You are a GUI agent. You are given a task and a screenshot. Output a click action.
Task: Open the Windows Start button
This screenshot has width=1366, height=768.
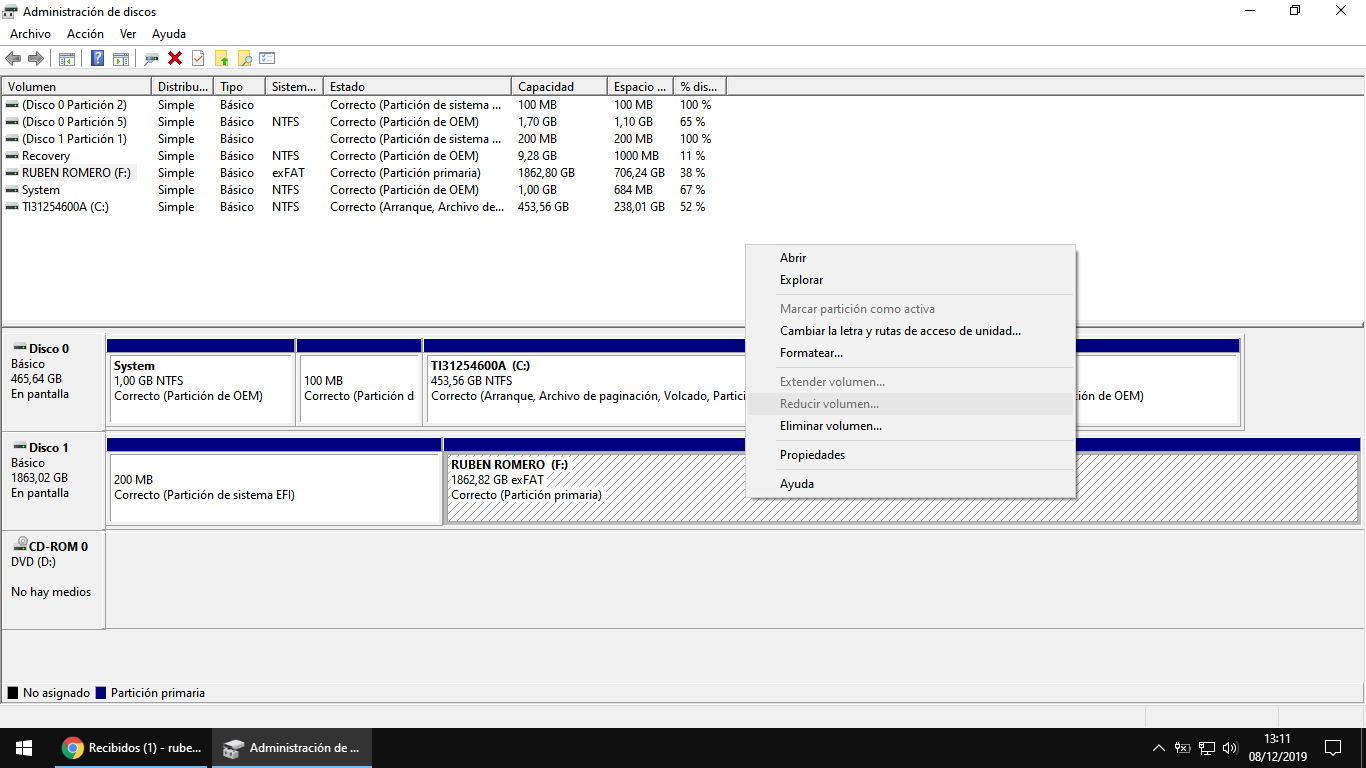(x=23, y=748)
